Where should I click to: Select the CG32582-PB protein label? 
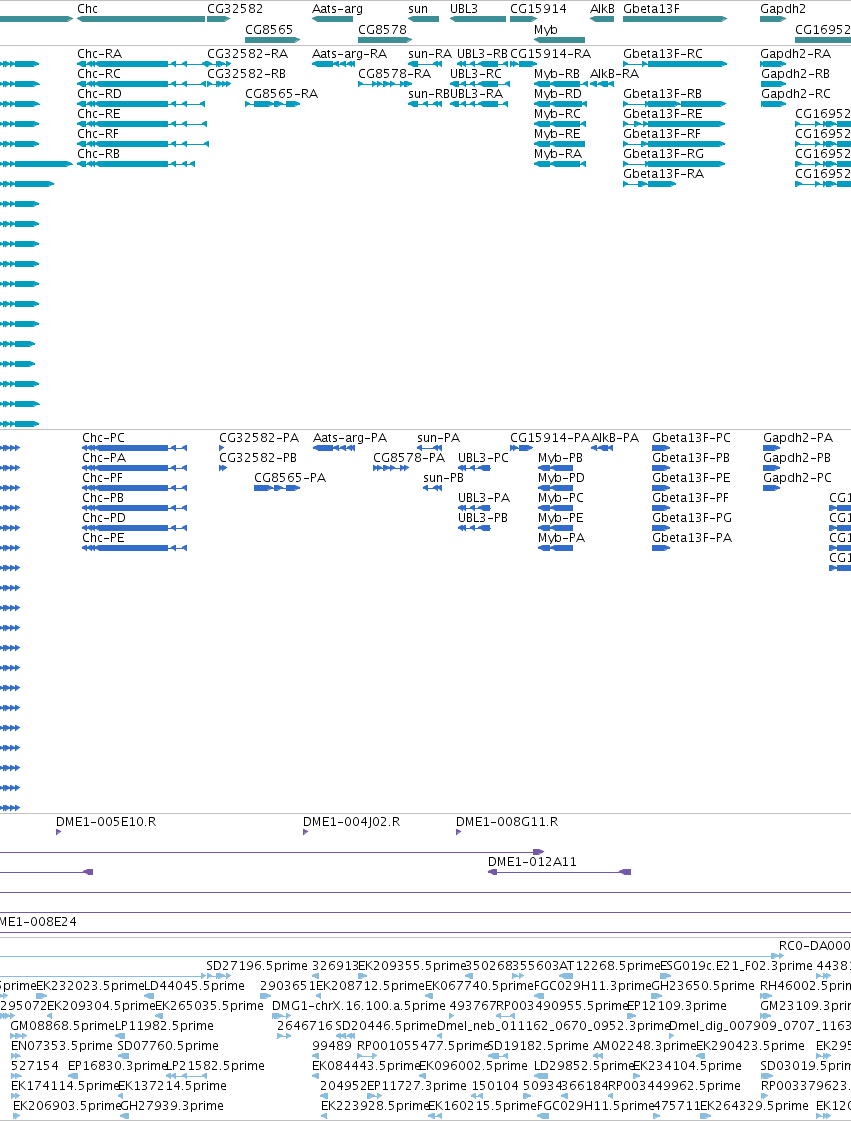[257, 458]
